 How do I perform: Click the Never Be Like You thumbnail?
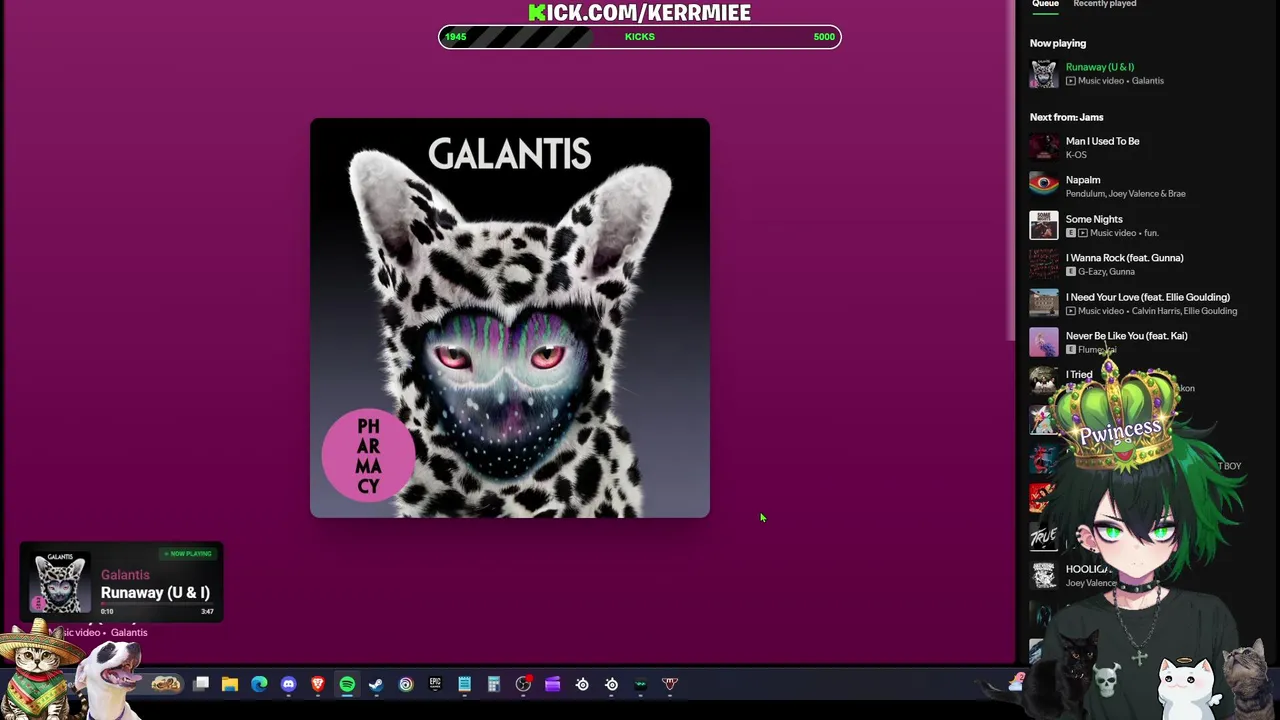(1044, 342)
